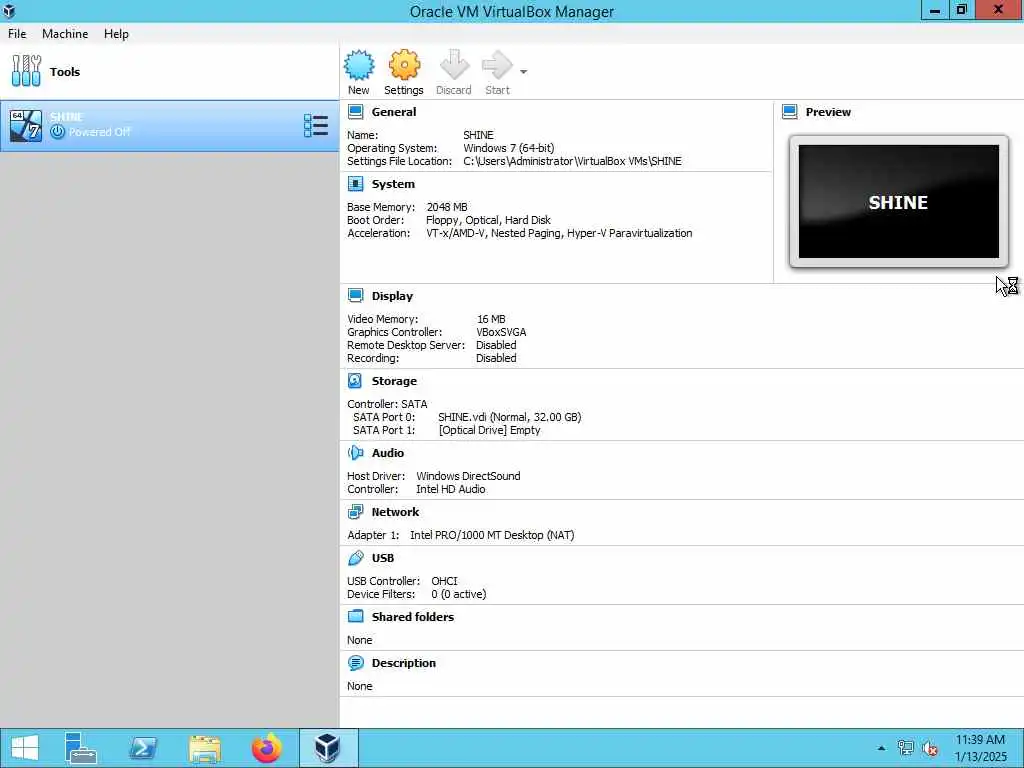Click the boot order Floppy, Optical, Hard Disk

click(x=488, y=220)
